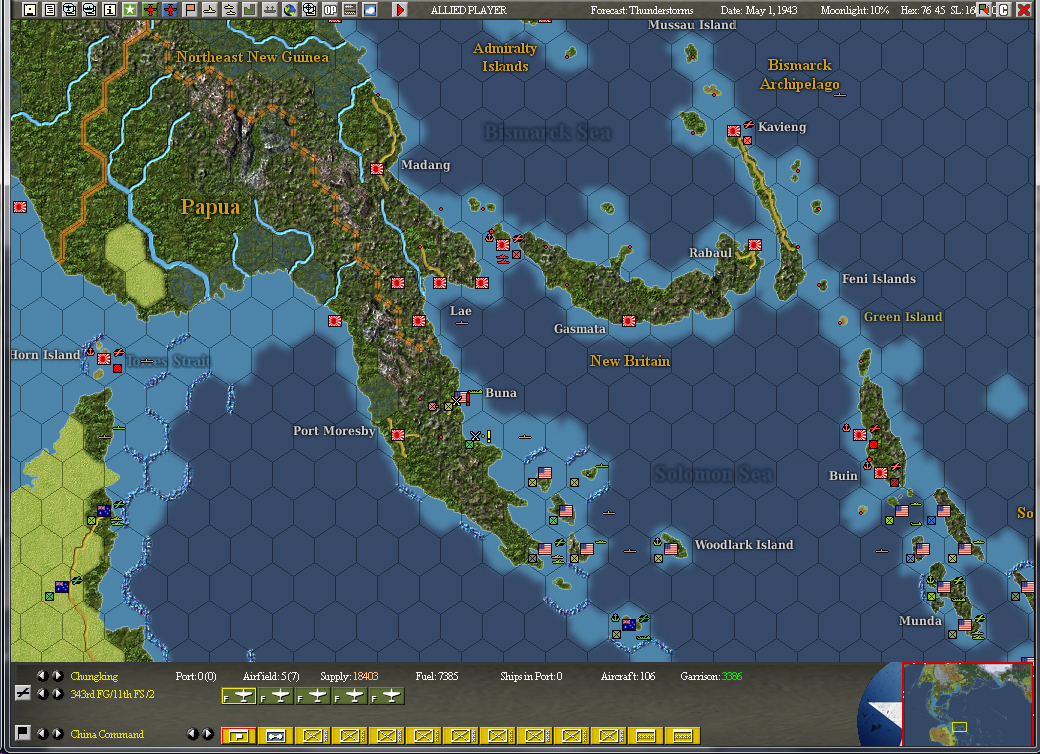Screen dimensions: 1040x754
Task: Select the yellow-highlighted fighter squadron icon
Action: click(x=239, y=696)
